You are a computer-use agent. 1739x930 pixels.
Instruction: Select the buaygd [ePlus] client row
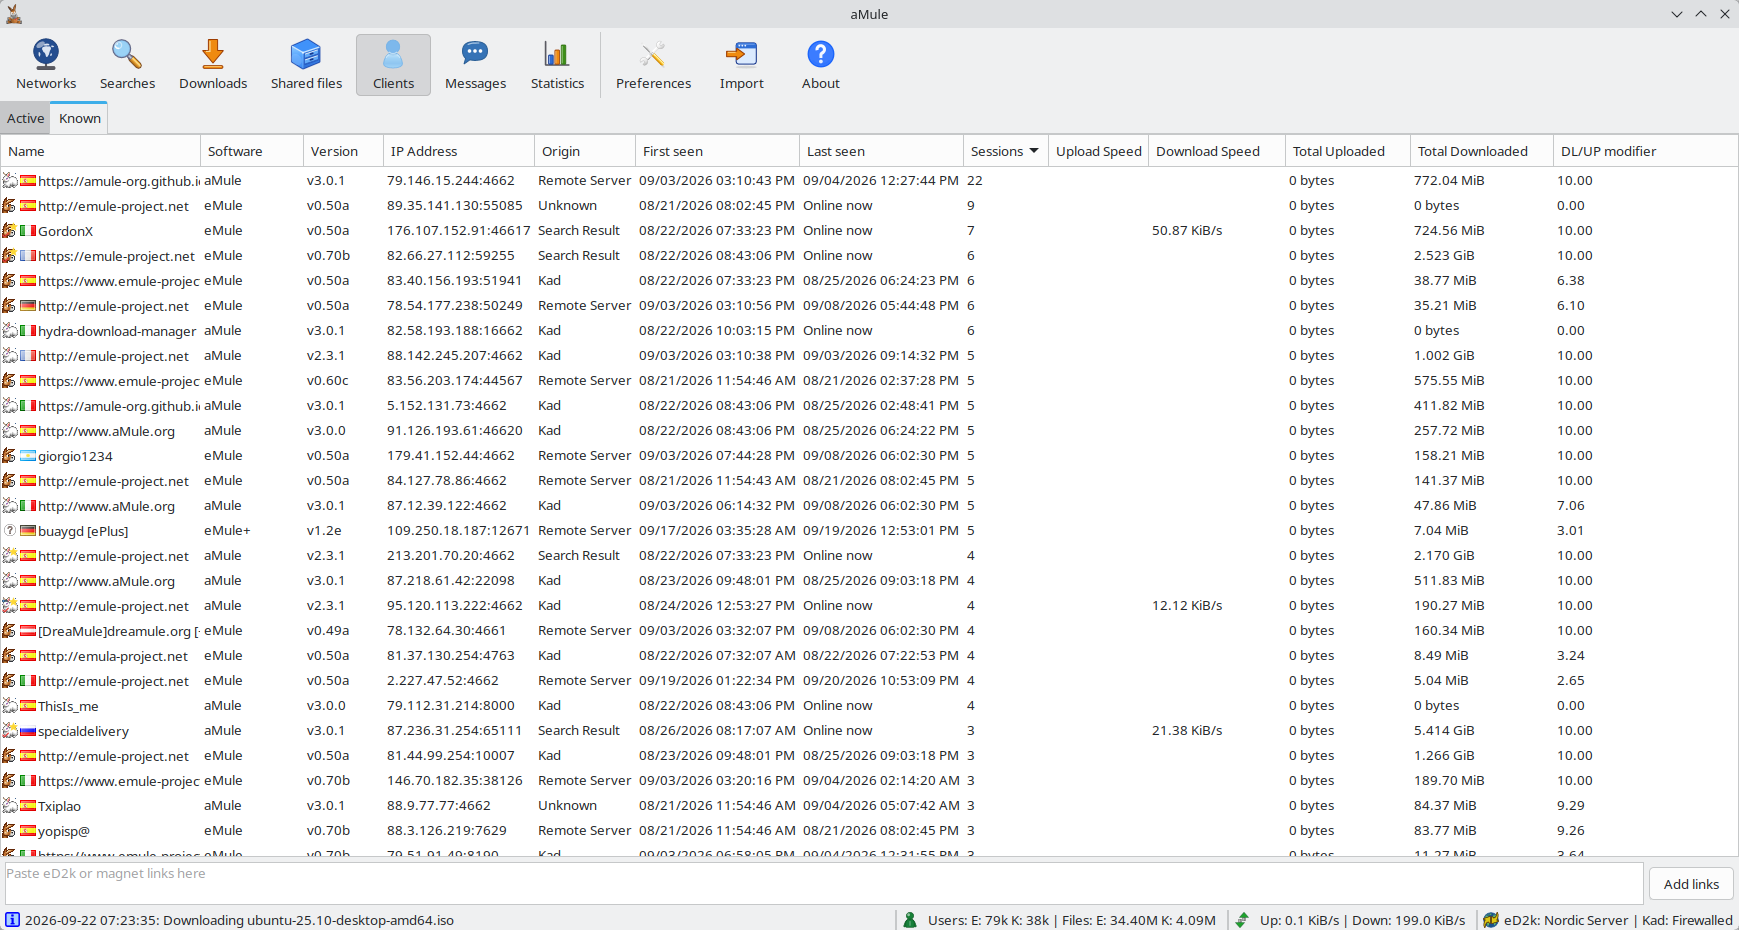(x=869, y=531)
